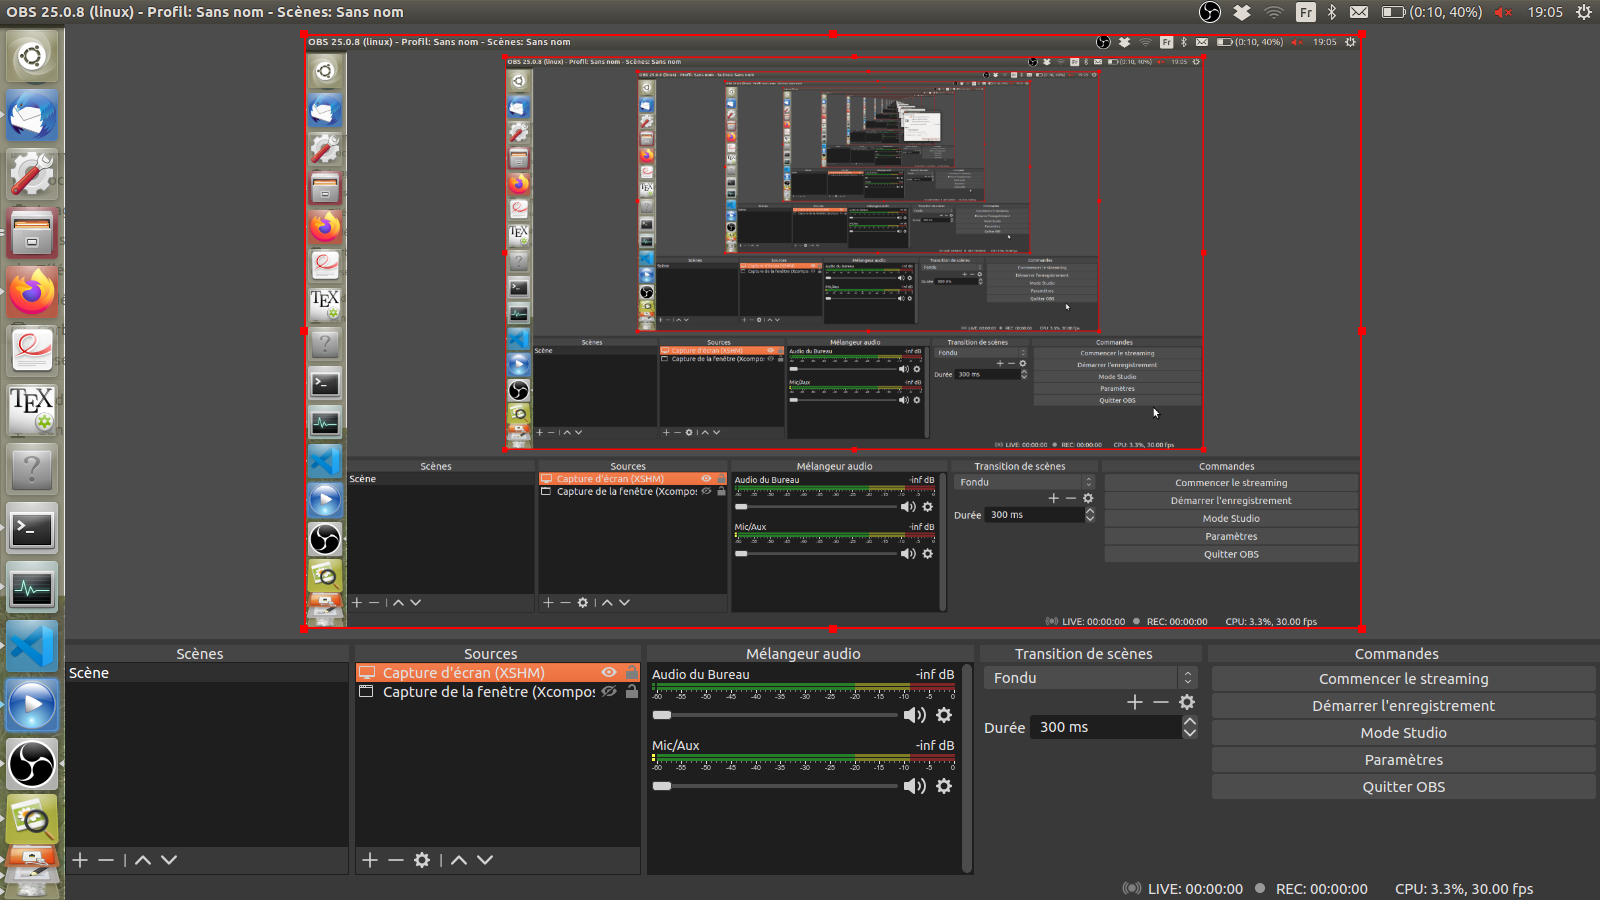Screen dimensions: 1600x900
Task: Open the Terminal from the dock
Action: 32,528
